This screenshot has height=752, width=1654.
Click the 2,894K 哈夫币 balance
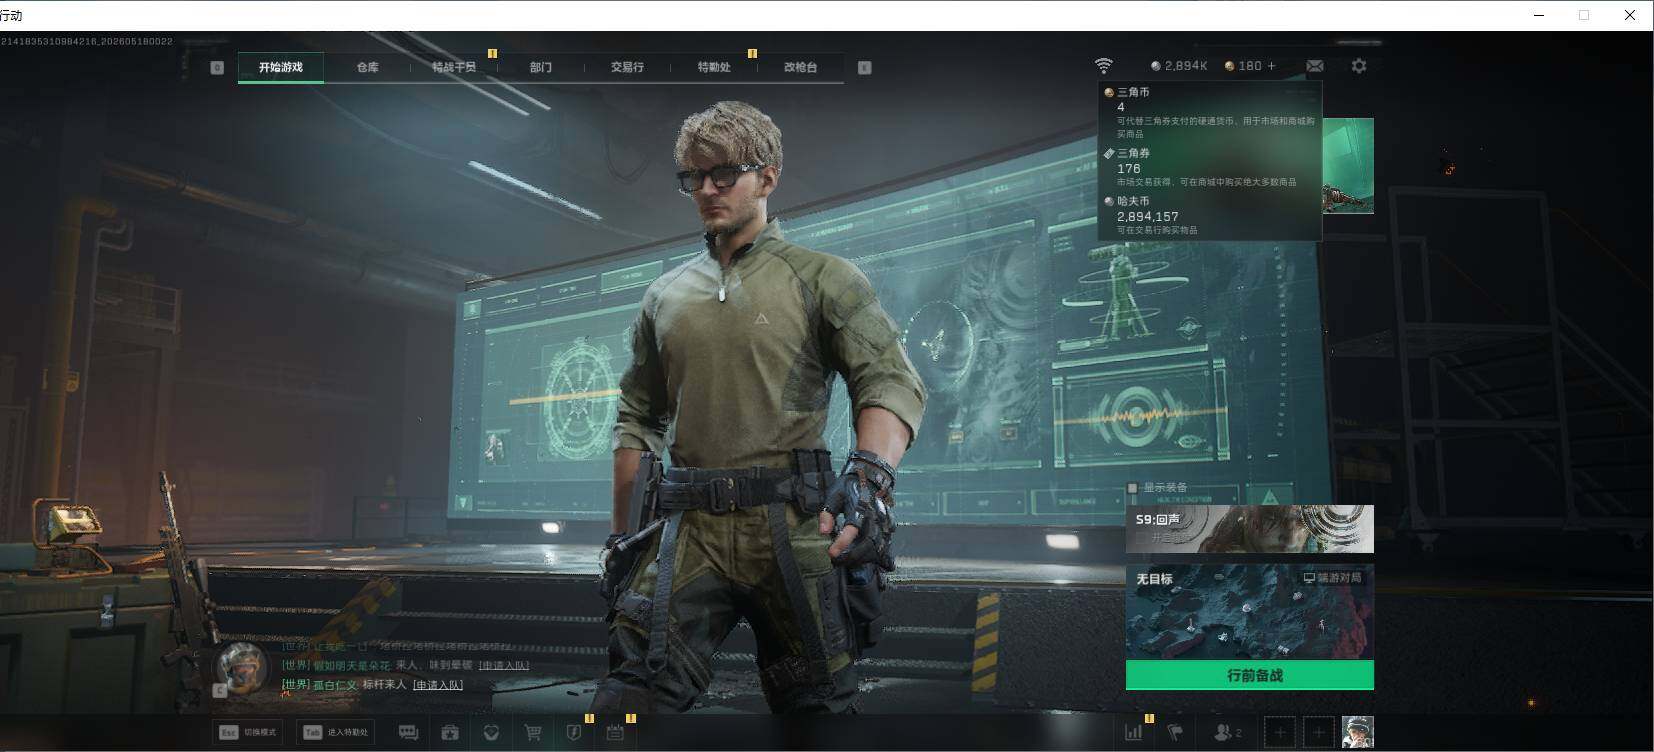[1179, 66]
